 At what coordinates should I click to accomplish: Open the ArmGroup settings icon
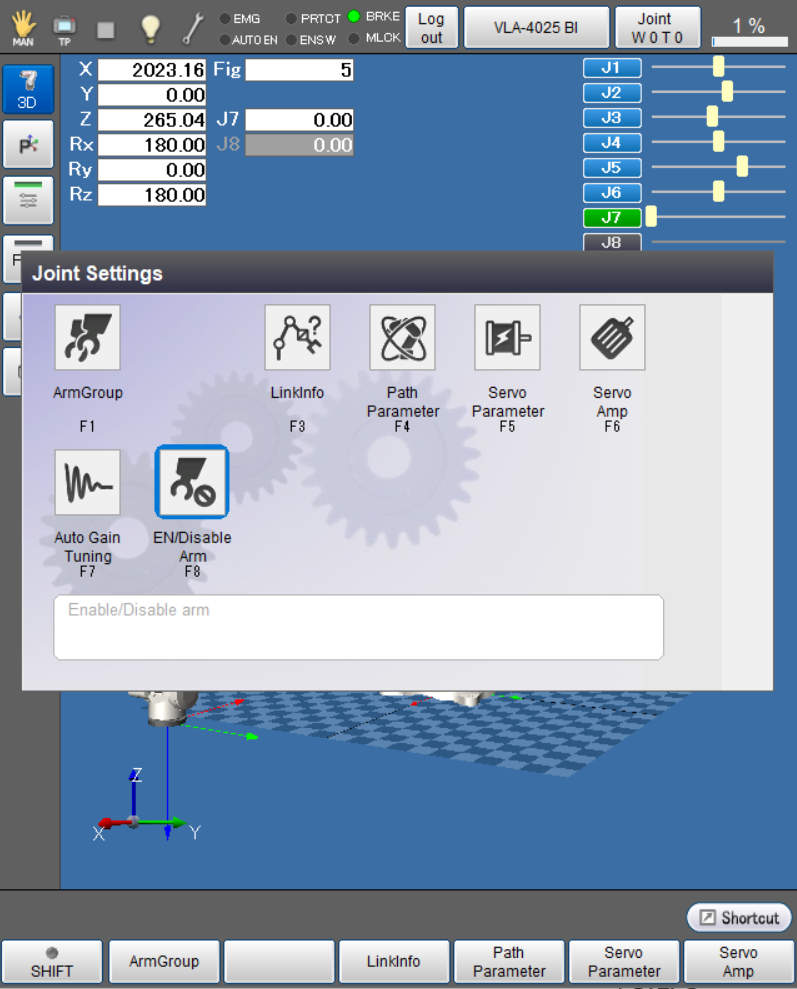(x=88, y=338)
